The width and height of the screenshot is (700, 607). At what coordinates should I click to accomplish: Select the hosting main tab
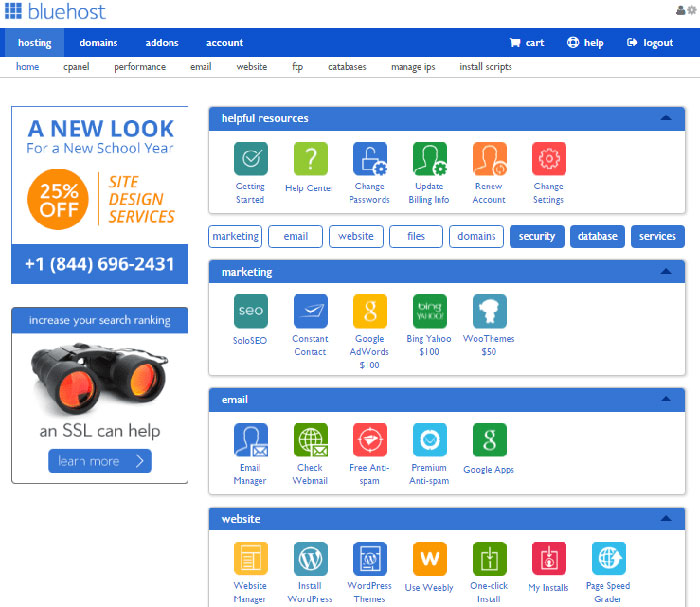click(34, 43)
